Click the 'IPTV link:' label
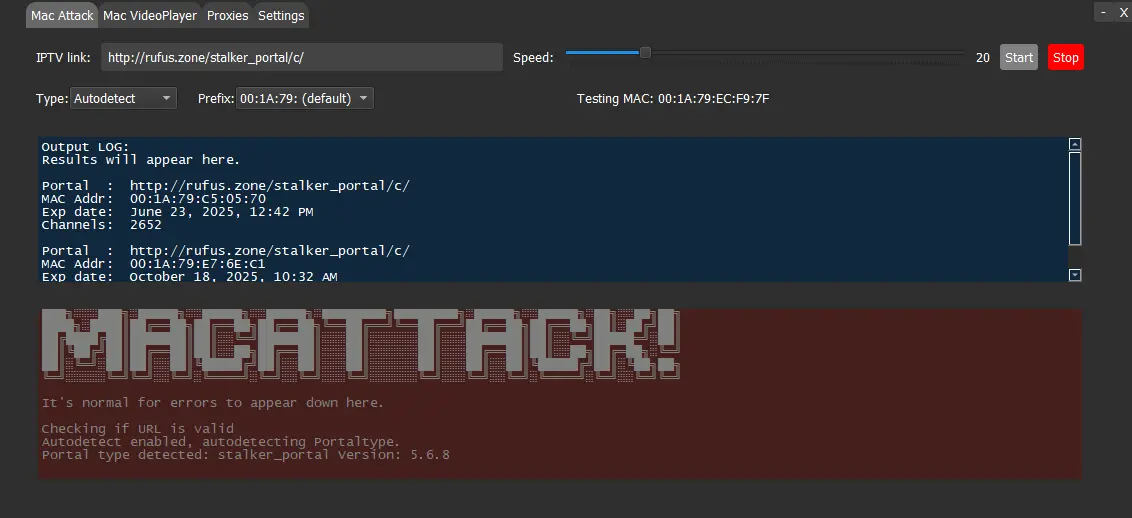The height and width of the screenshot is (518, 1132). (x=64, y=57)
